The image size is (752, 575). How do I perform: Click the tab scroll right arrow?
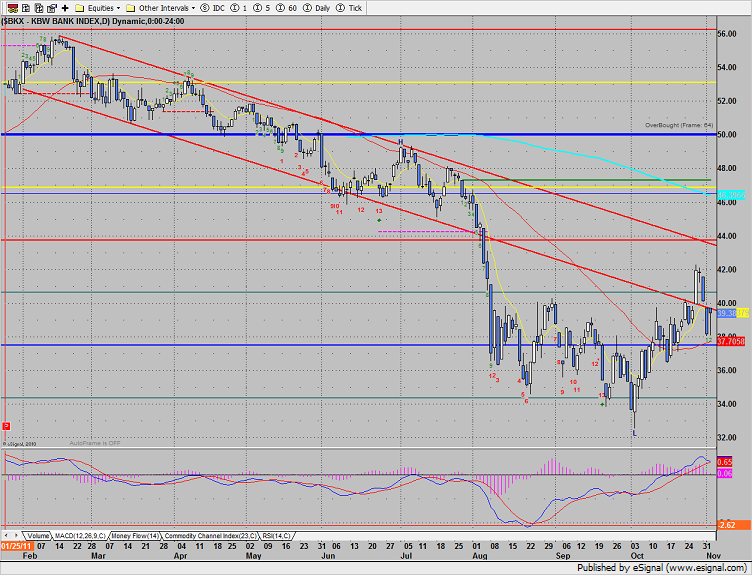[x=16, y=535]
